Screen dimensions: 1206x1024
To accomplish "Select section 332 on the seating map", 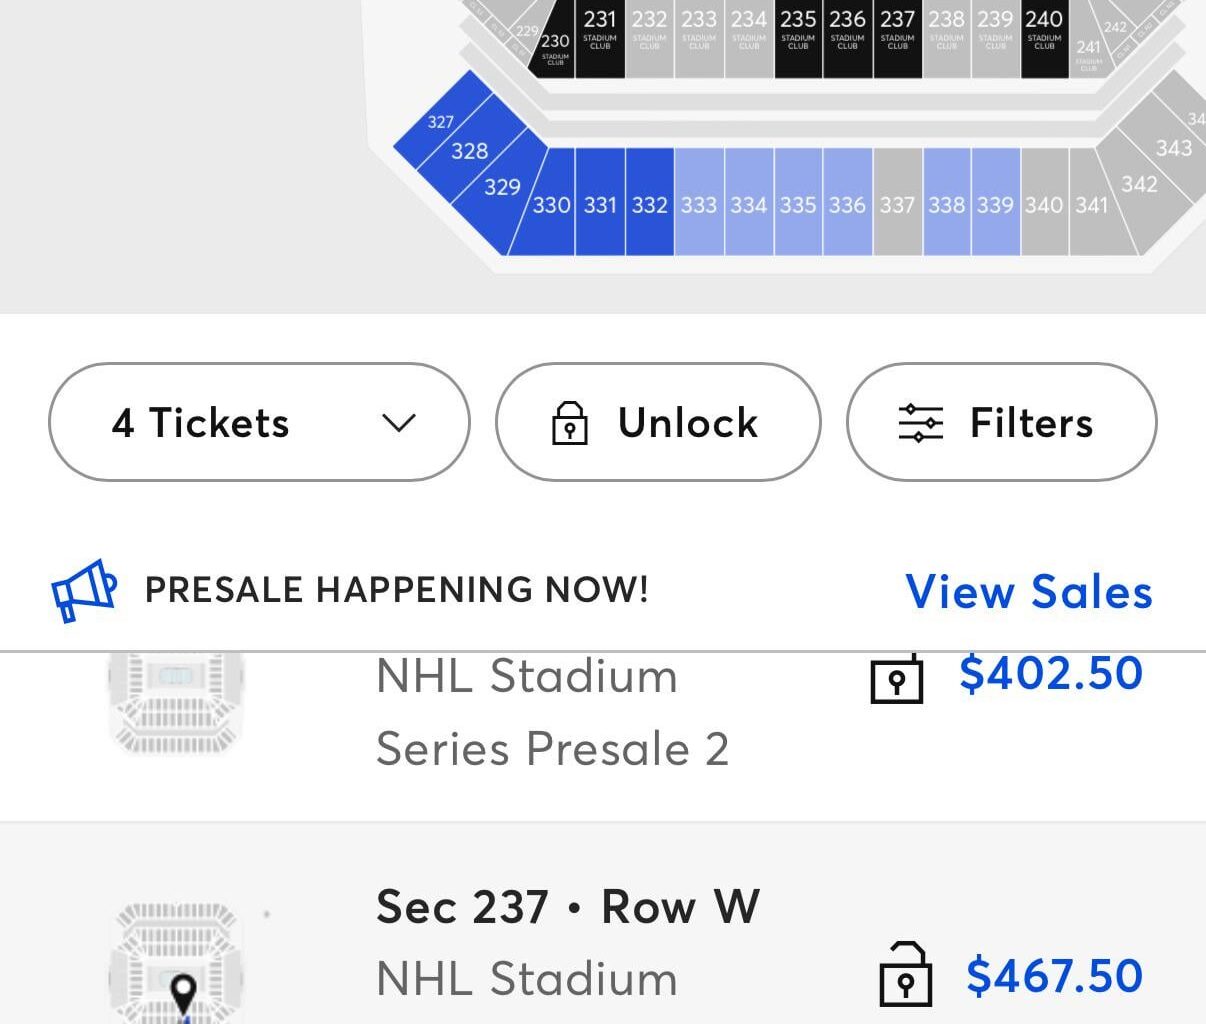I will pos(649,205).
